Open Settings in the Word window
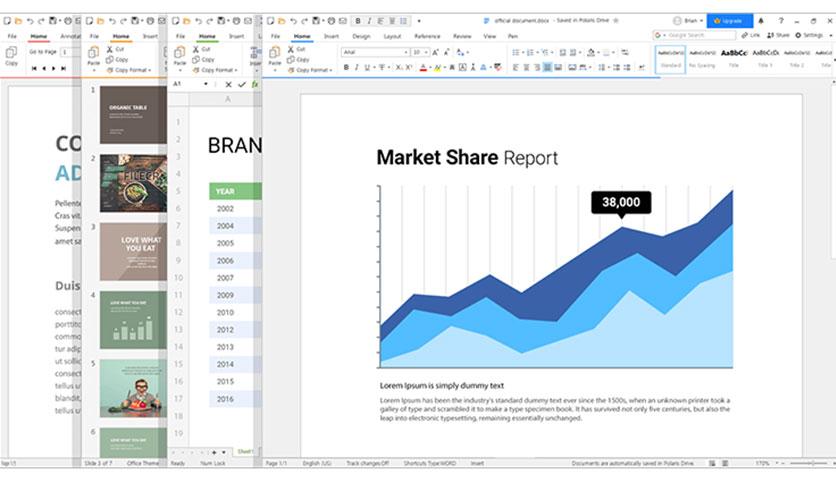Image resolution: width=836 pixels, height=484 pixels. 809,35
